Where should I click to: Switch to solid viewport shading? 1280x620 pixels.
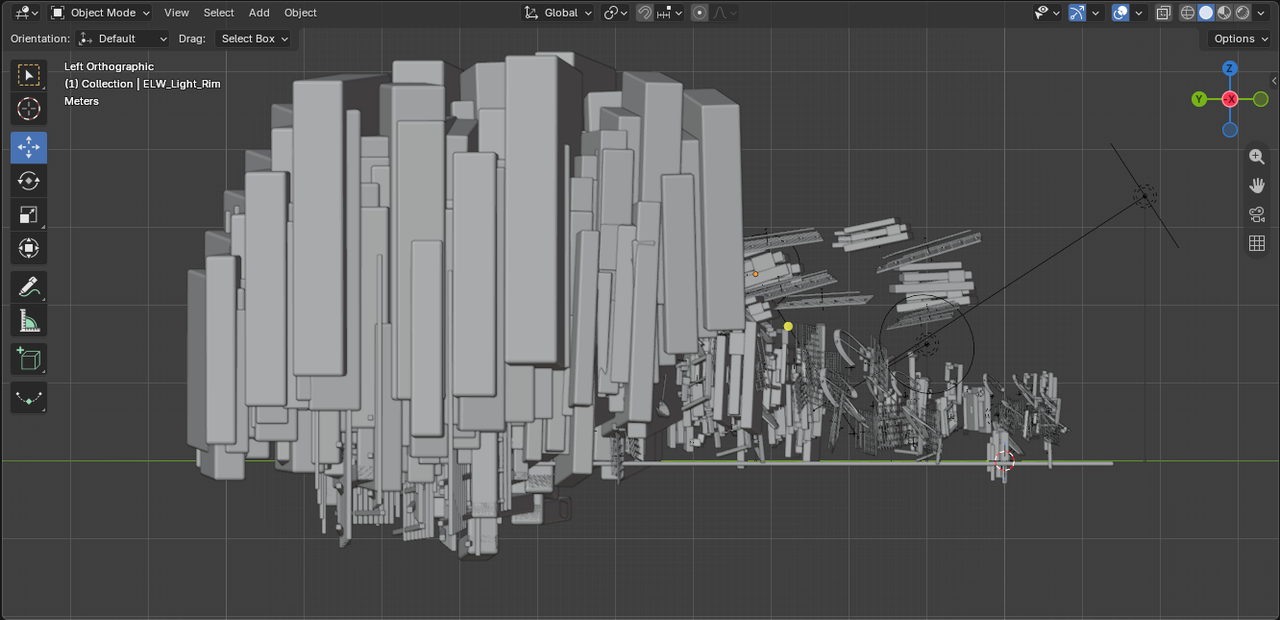(x=1206, y=13)
